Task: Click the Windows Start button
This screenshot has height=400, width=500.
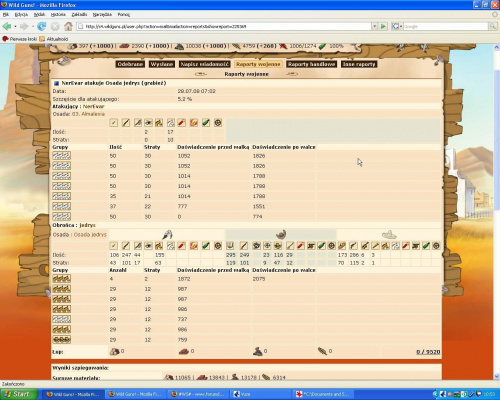Action: tap(19, 394)
